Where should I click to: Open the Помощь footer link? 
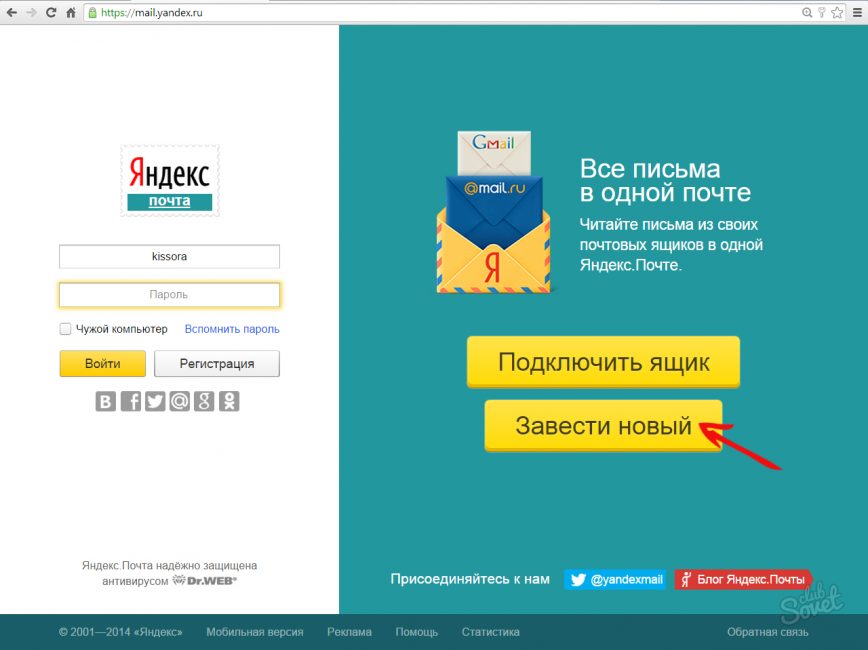416,632
